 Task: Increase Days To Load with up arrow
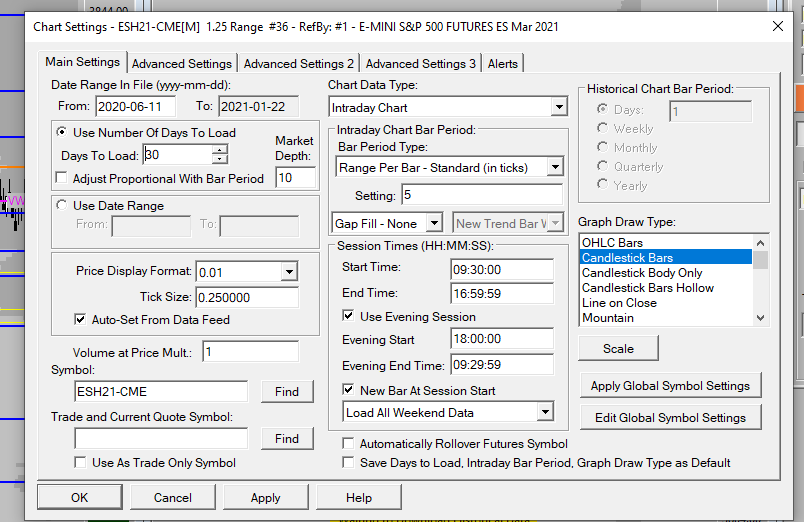point(219,150)
